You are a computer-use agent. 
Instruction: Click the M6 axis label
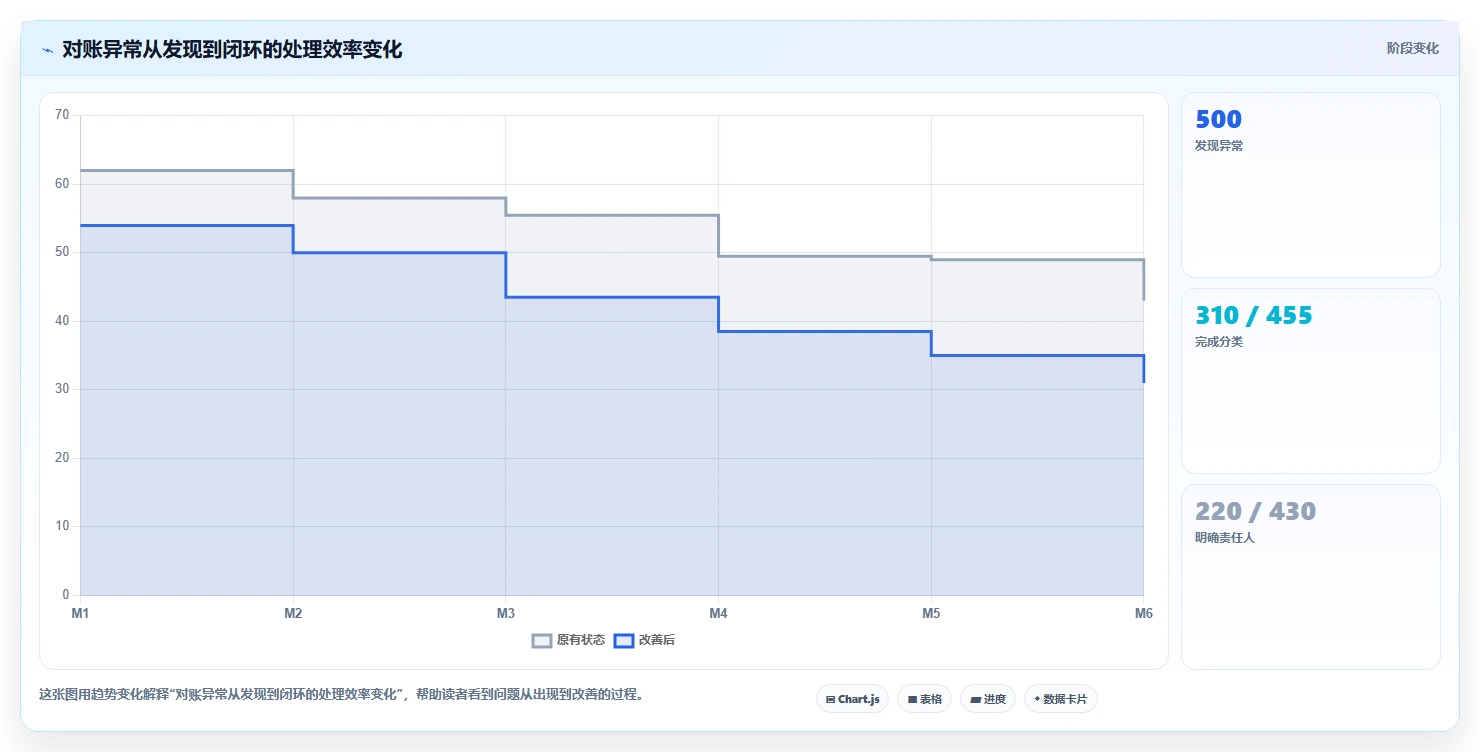[1144, 613]
